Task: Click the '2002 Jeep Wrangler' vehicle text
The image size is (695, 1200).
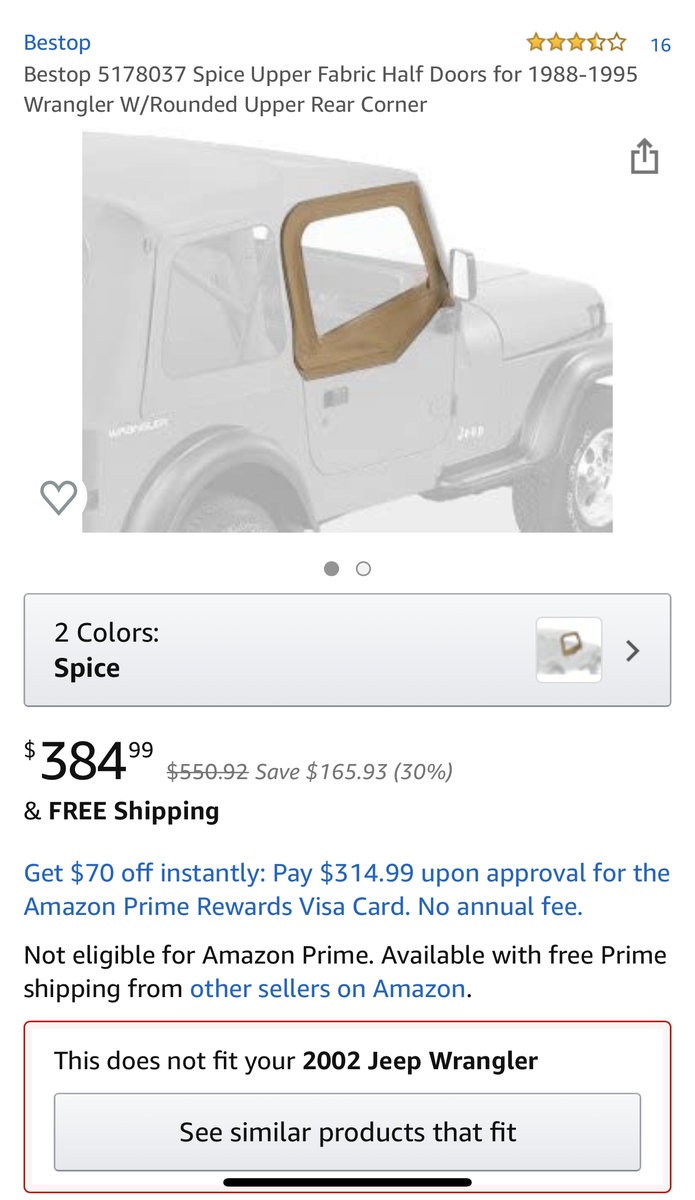Action: coord(420,1060)
